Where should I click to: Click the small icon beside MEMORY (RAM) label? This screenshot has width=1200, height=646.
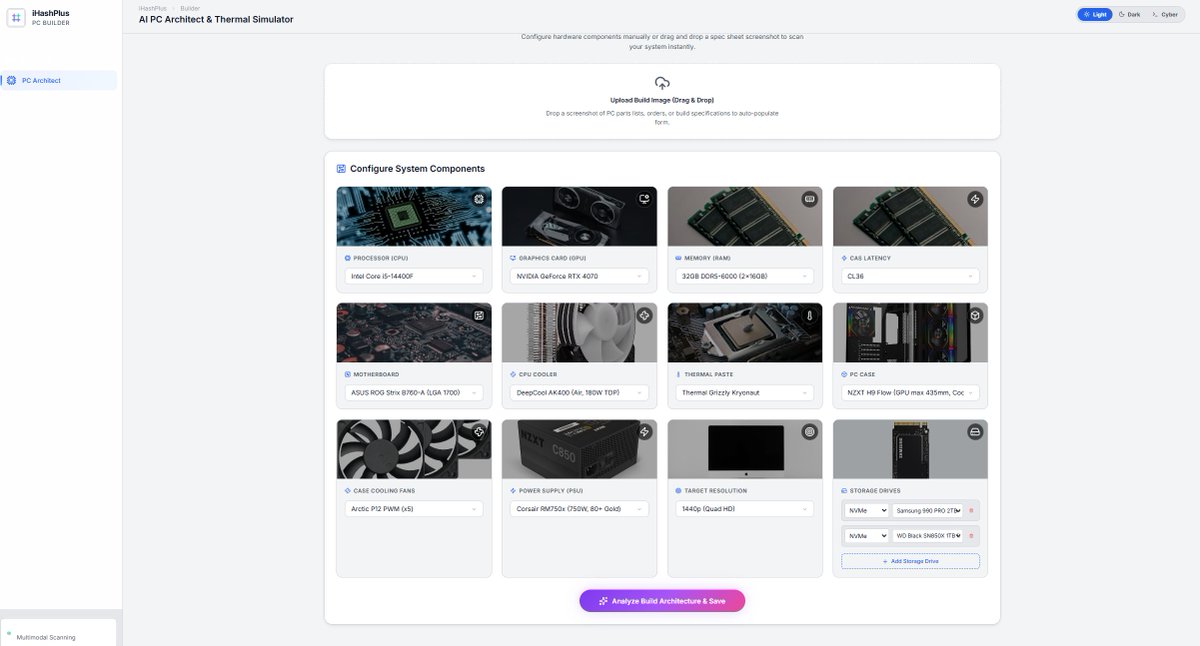pyautogui.click(x=678, y=258)
